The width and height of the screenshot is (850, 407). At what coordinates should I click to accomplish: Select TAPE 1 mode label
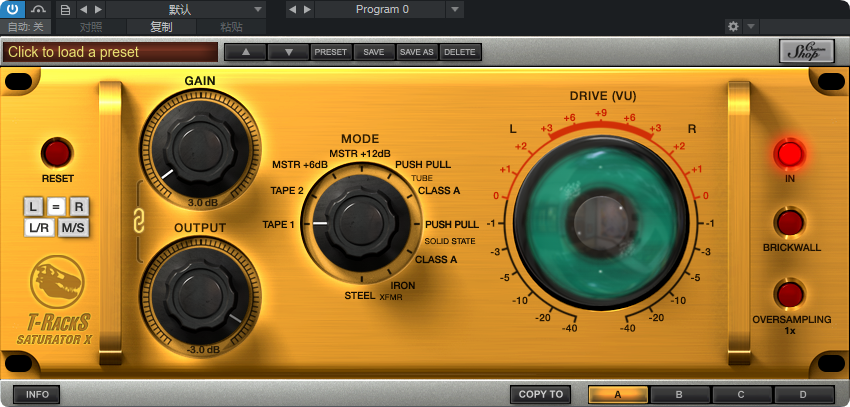[278, 224]
